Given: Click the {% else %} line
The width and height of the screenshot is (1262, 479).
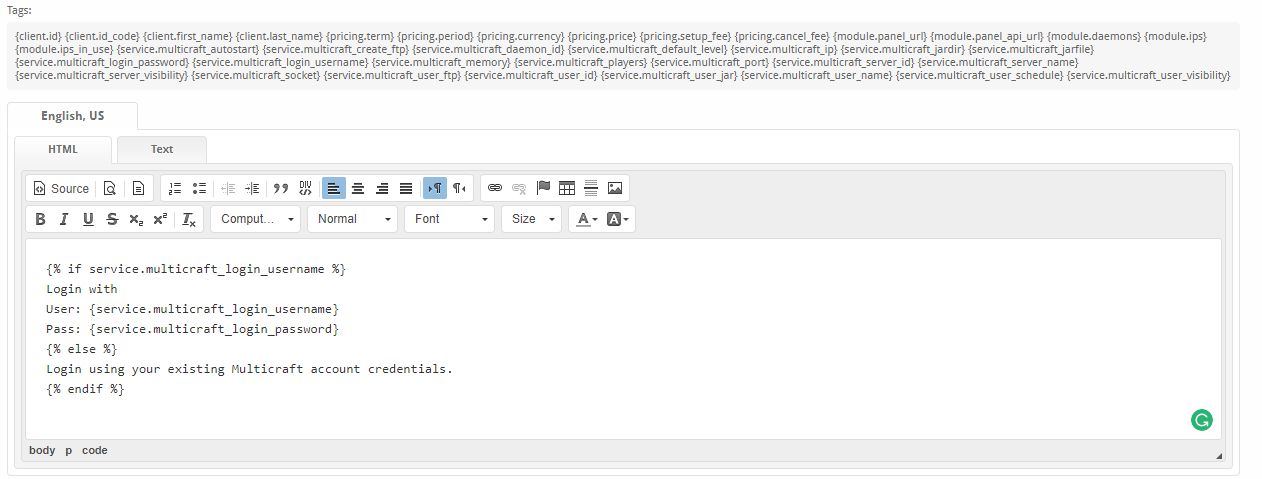Looking at the screenshot, I should pyautogui.click(x=82, y=349).
